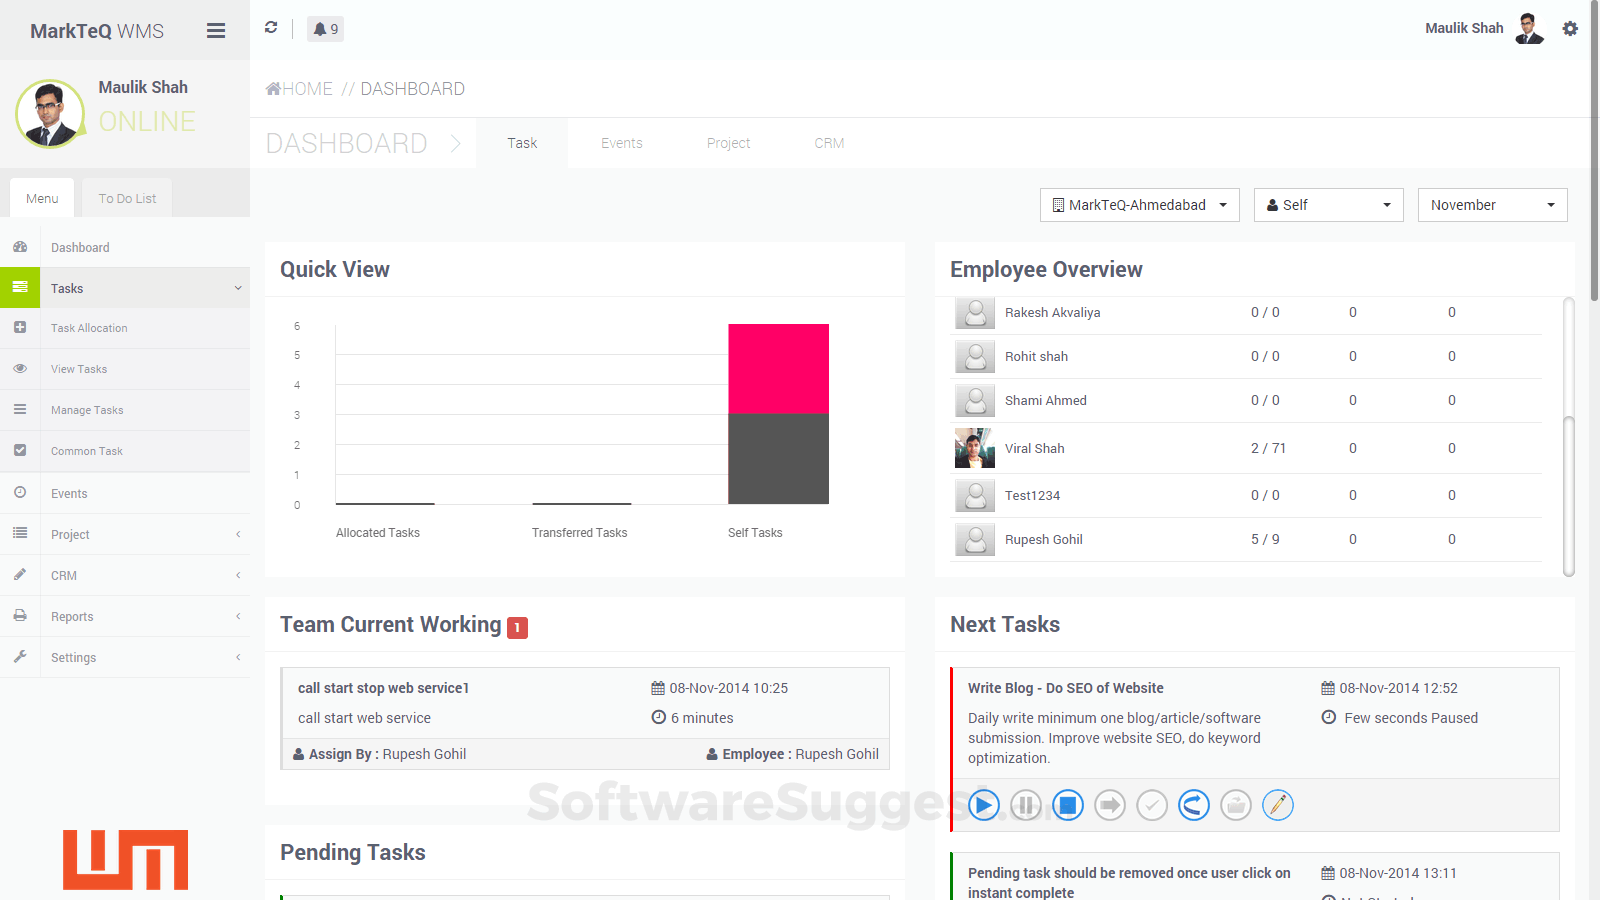Click Viral Shah employee photo
Image resolution: width=1600 pixels, height=900 pixels.
coord(974,448)
